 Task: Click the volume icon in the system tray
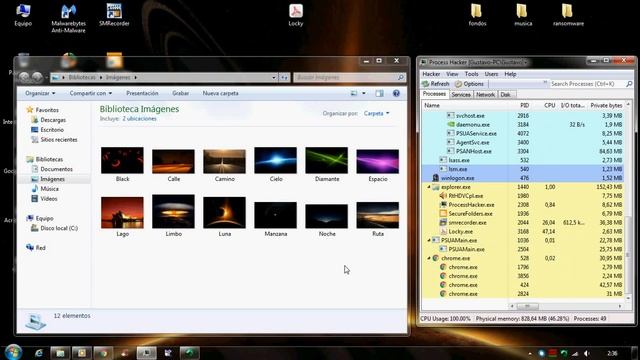(587, 353)
